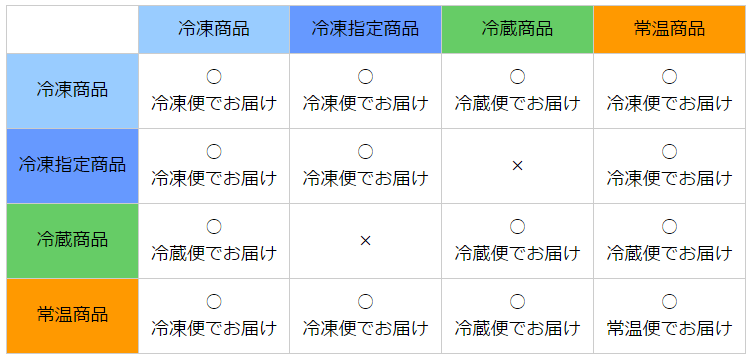
Task: Click the circle in 冷凍商品 row, 冷凍商品 column
Action: [214, 76]
